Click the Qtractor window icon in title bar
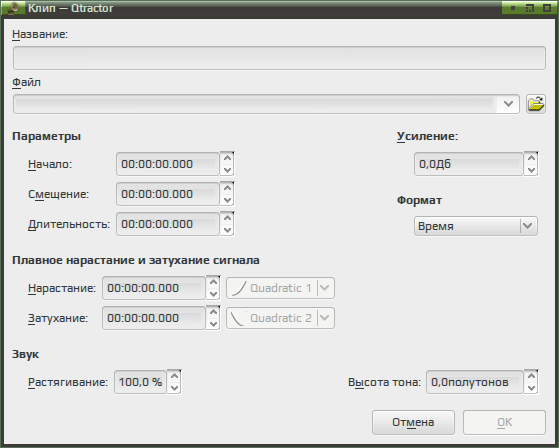 13,8
